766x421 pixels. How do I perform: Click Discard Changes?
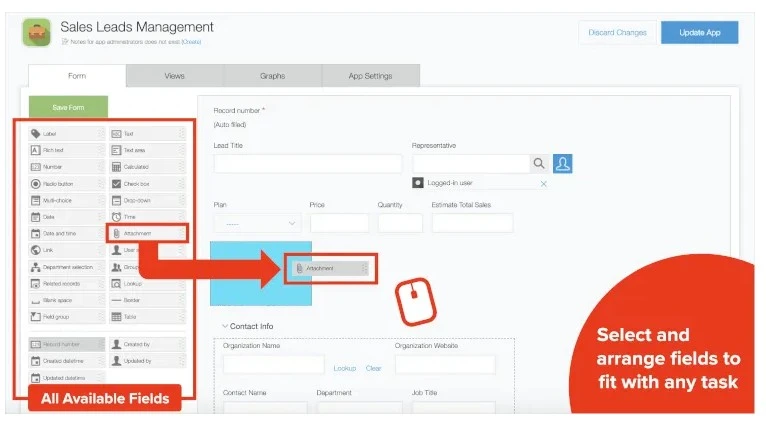[x=617, y=33]
